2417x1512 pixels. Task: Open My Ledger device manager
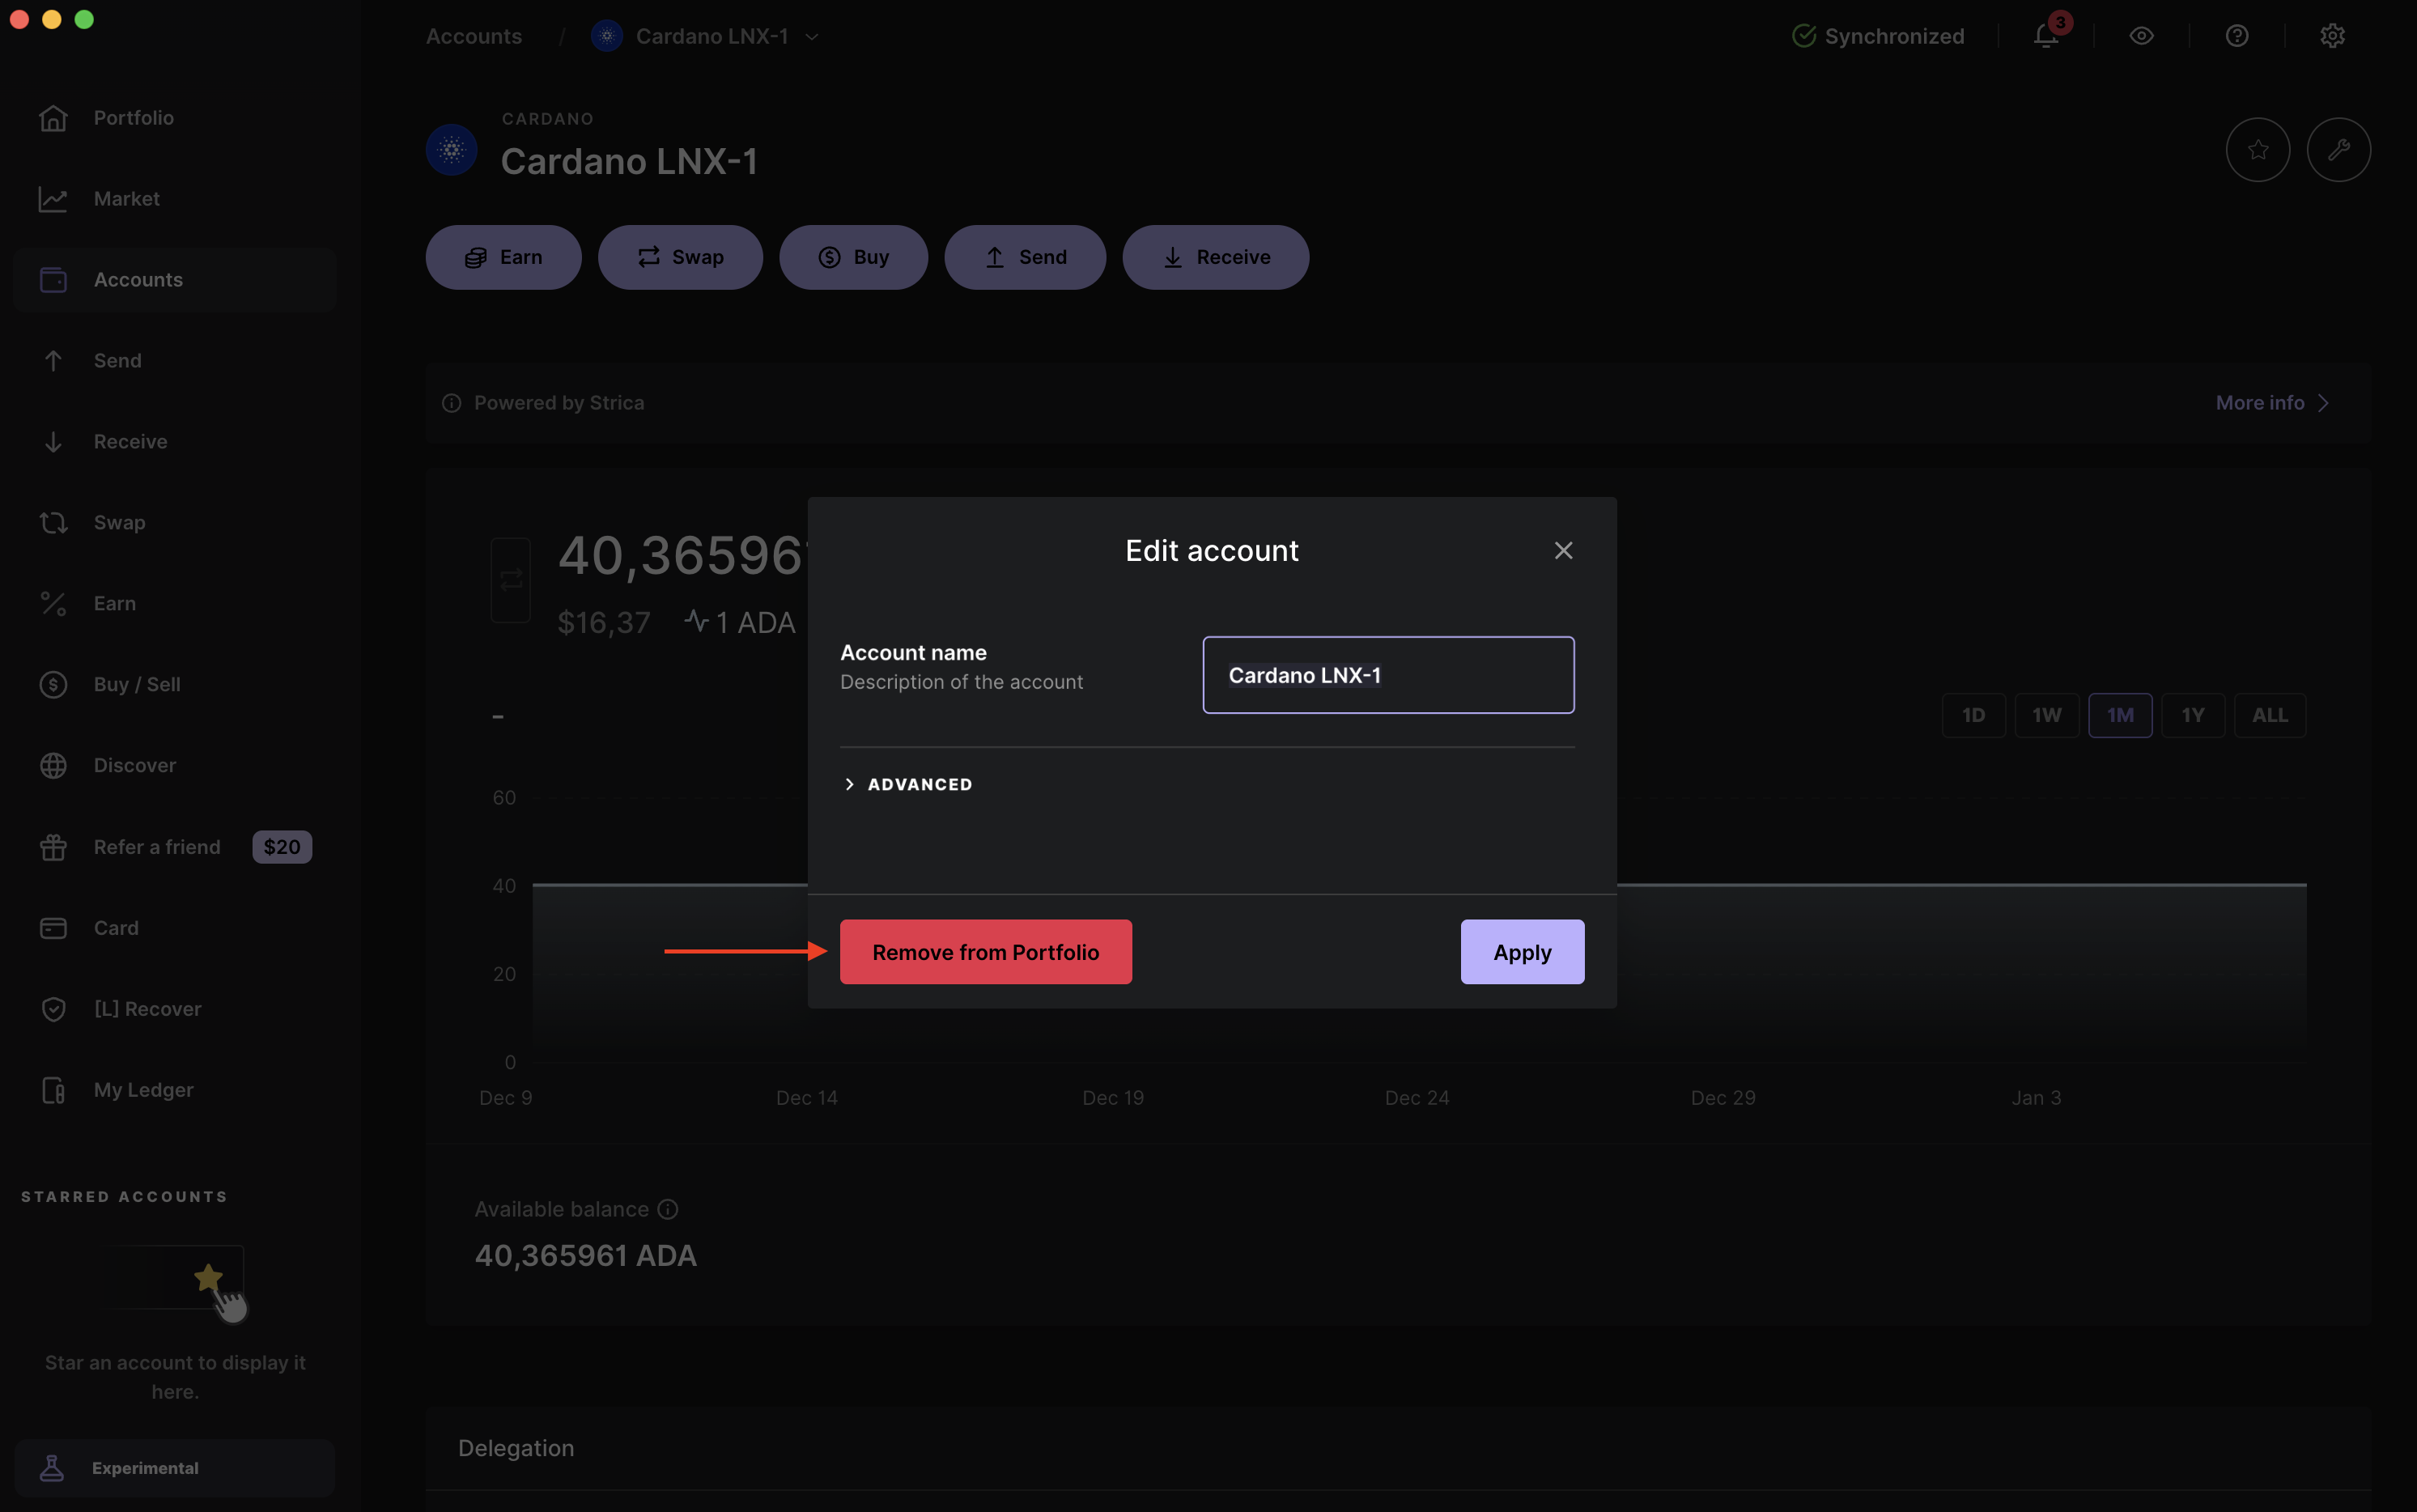[143, 1090]
